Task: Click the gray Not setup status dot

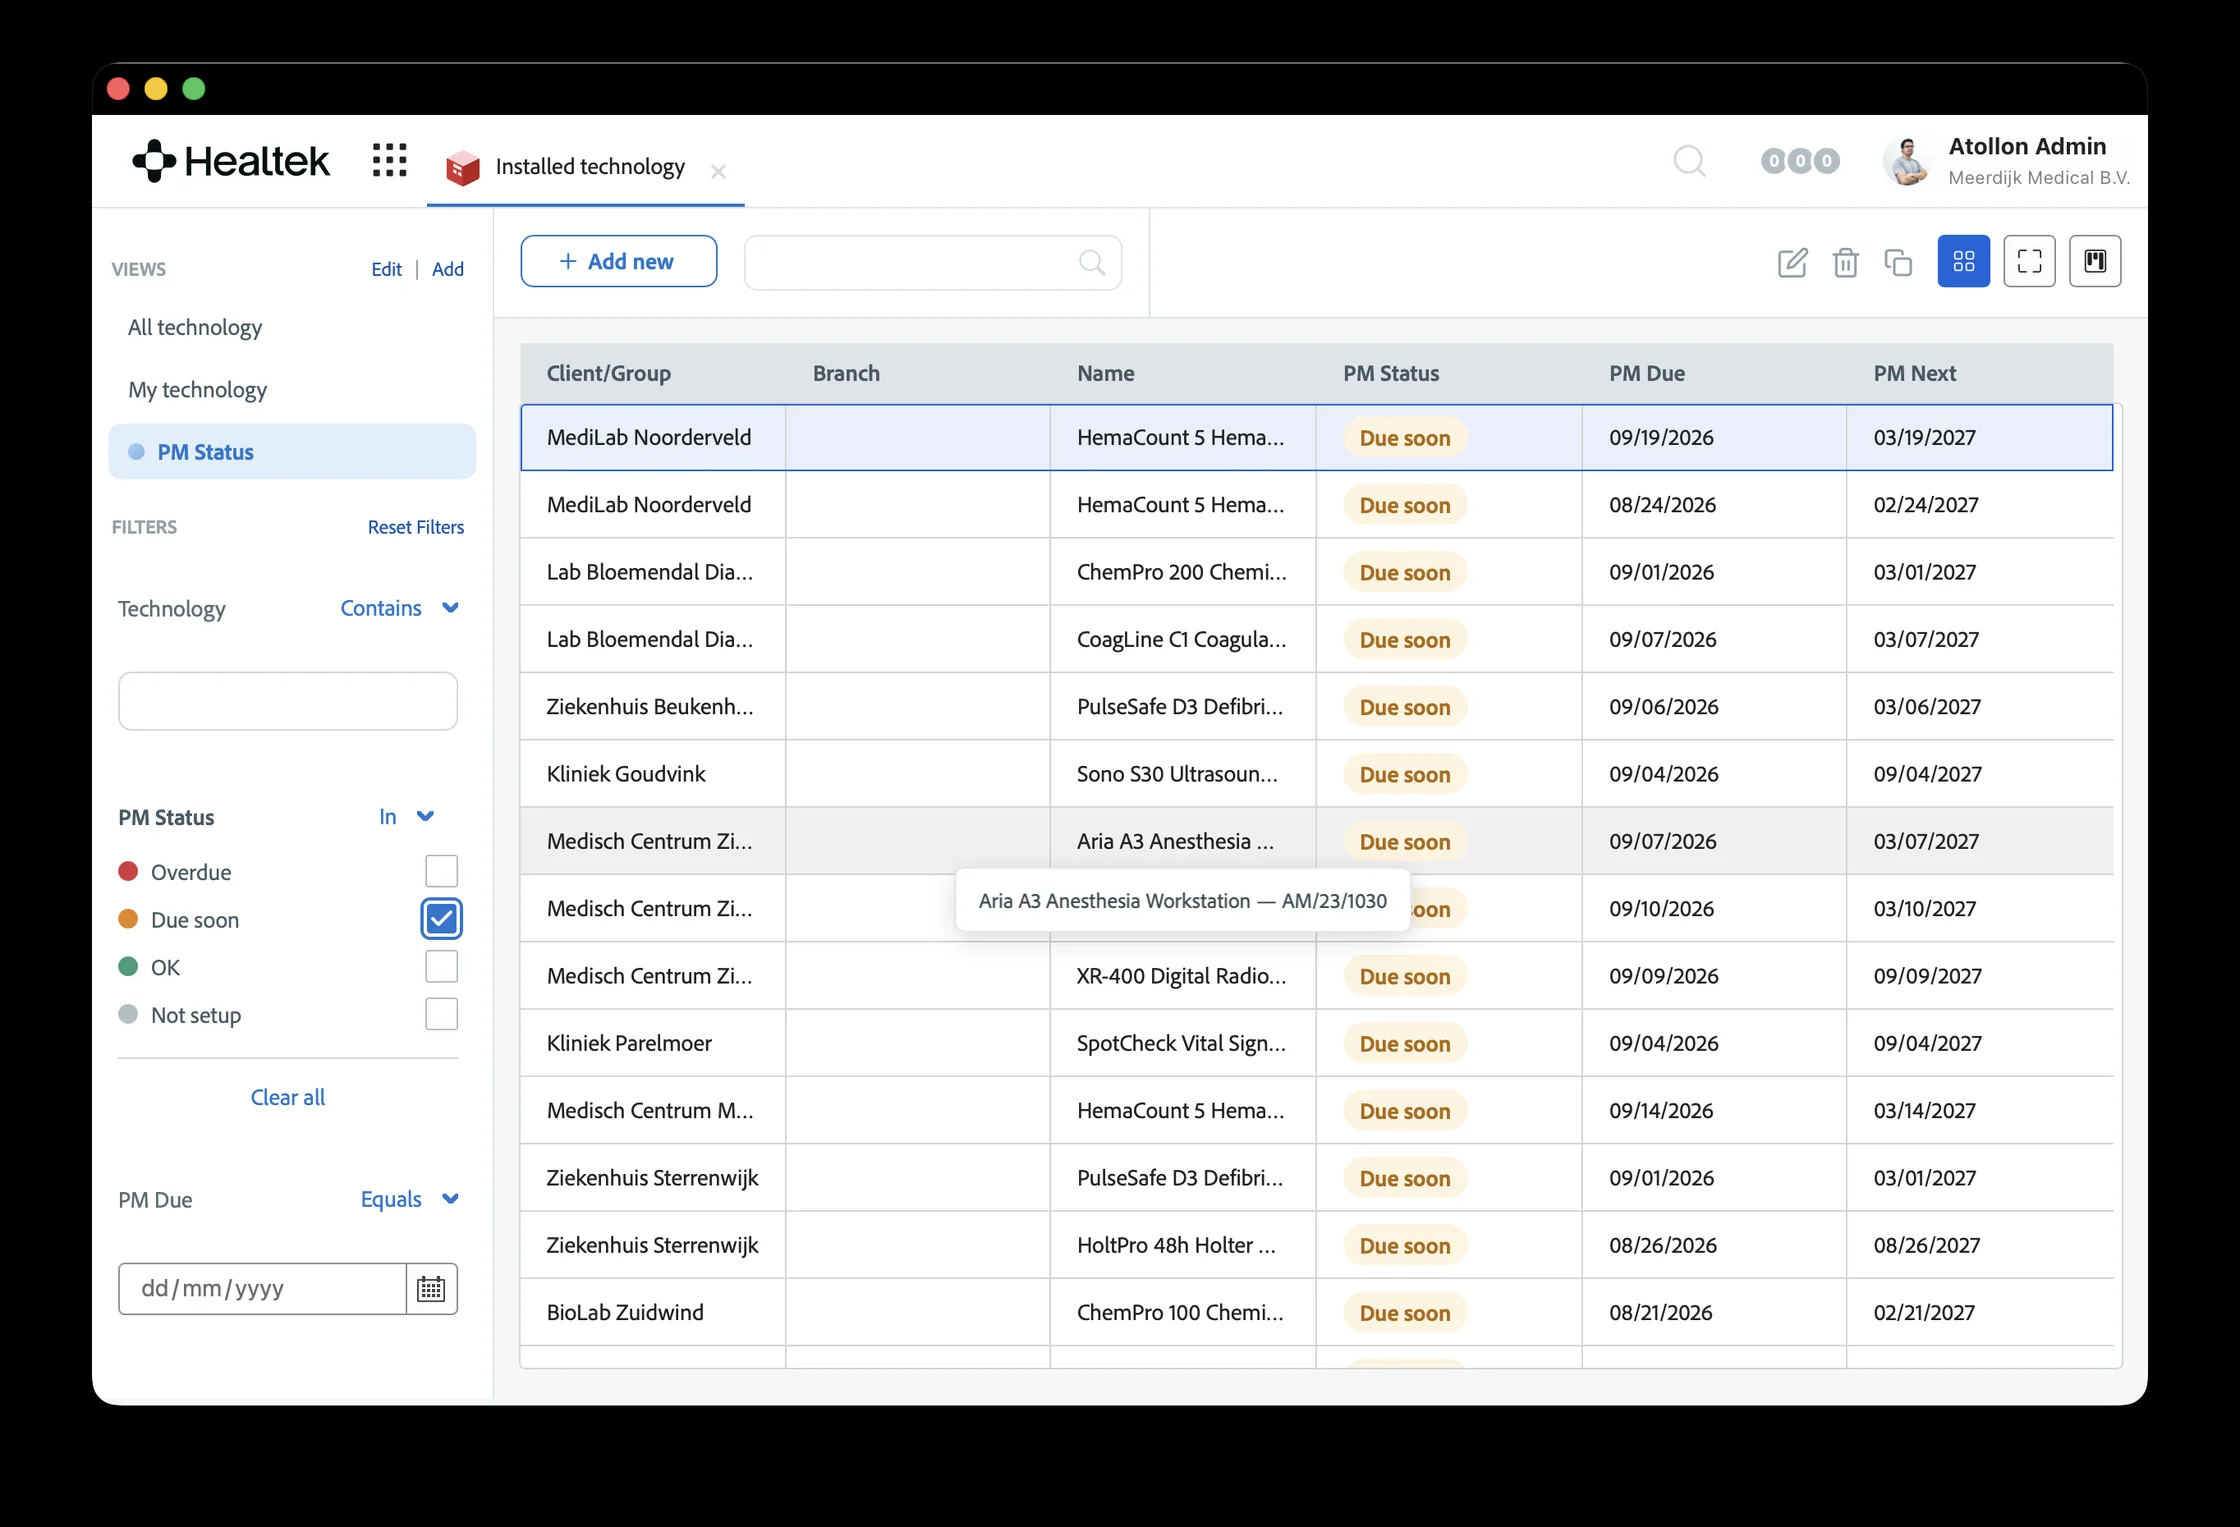Action: click(x=128, y=1014)
